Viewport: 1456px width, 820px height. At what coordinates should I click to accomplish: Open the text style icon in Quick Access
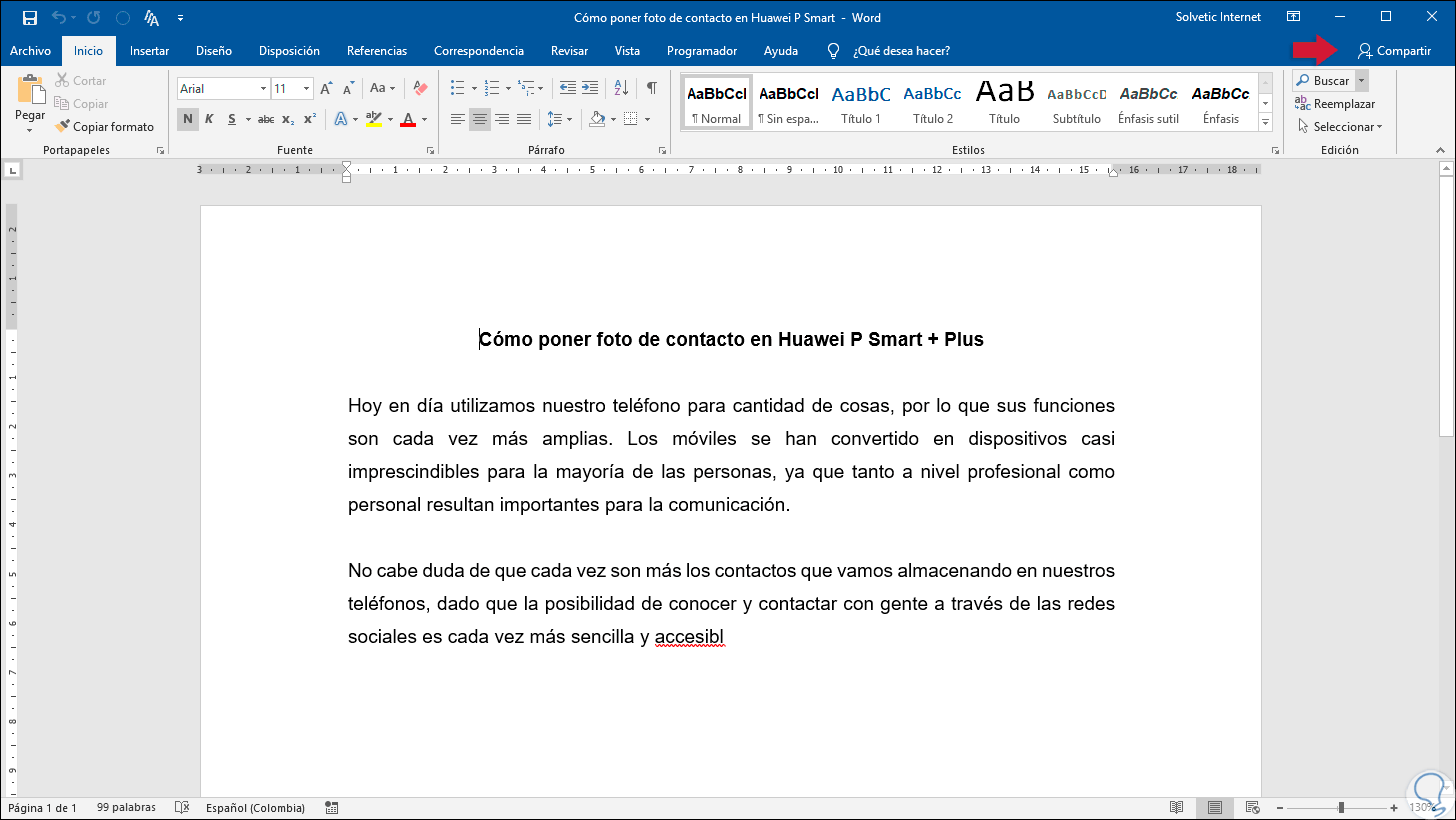pyautogui.click(x=152, y=18)
